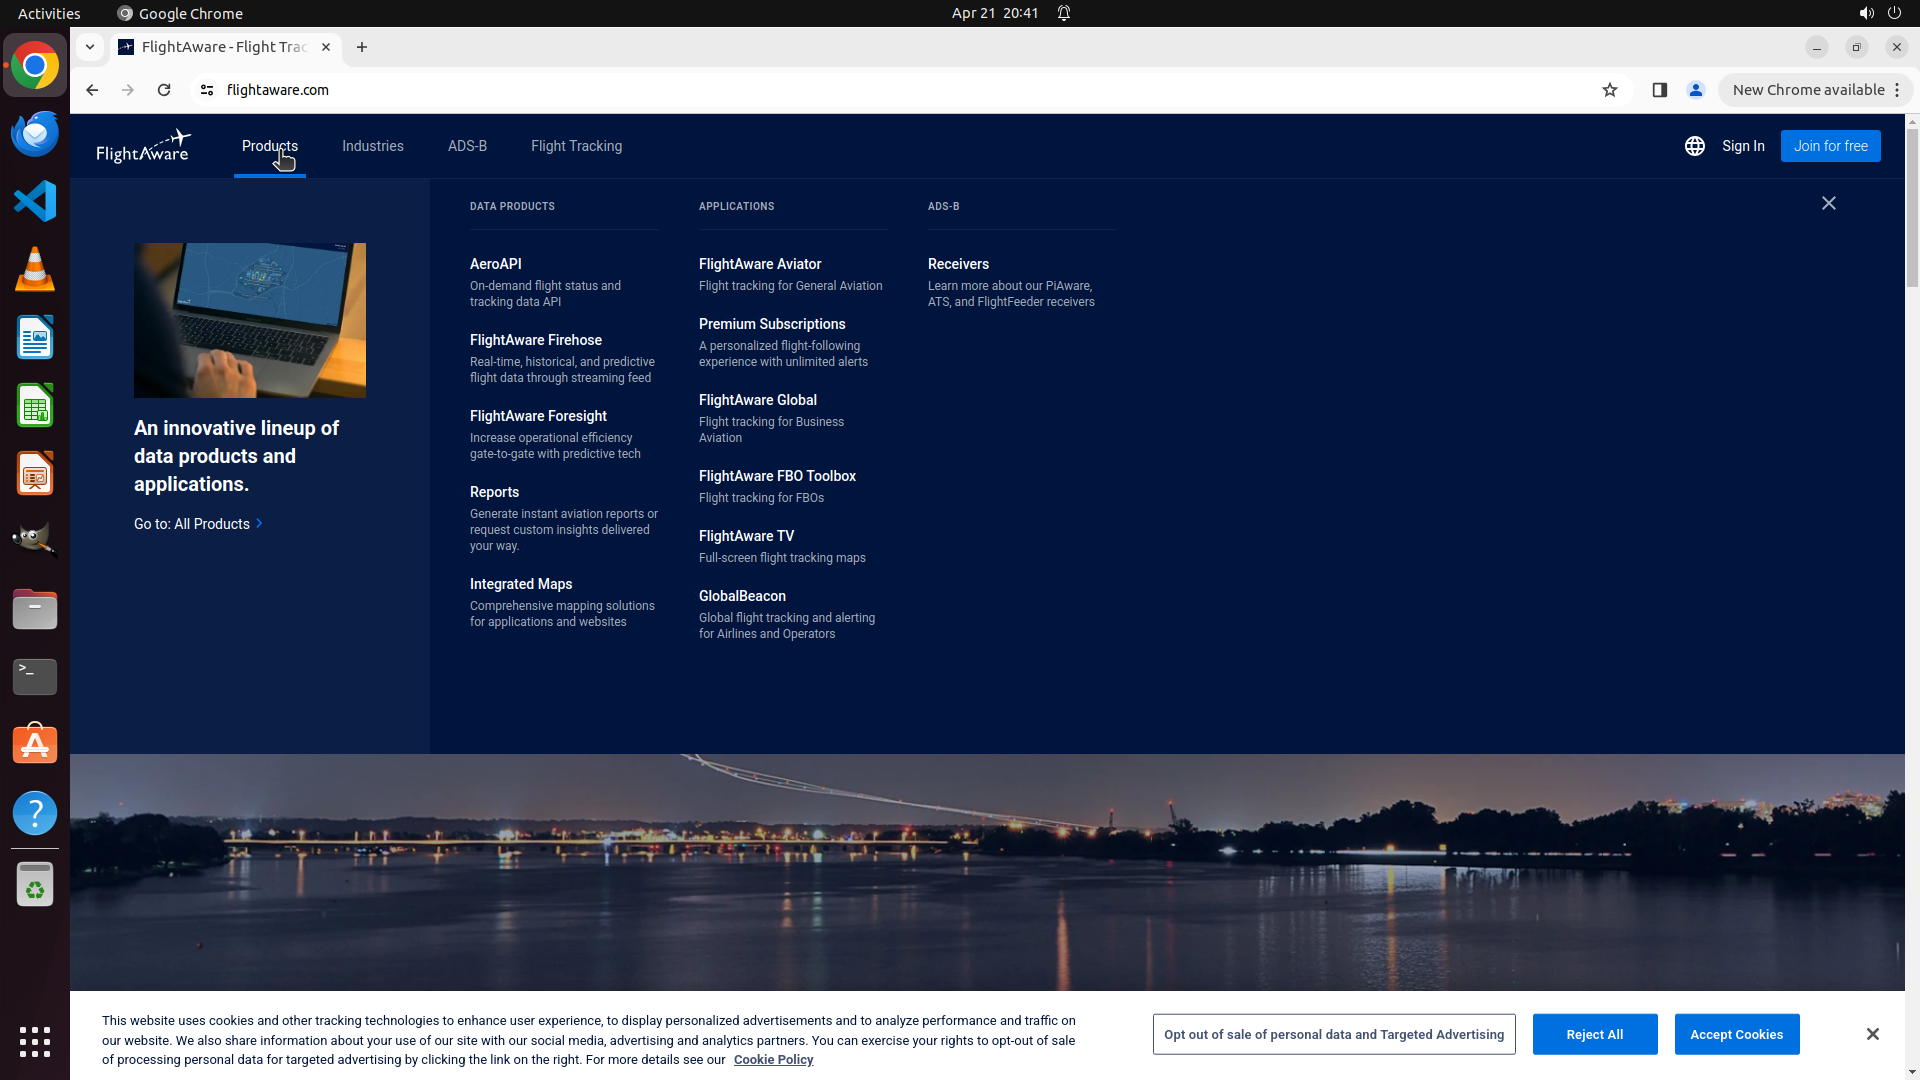Launch Visual Studio Code from dock
Viewport: 1920px width, 1080px height.
click(35, 201)
